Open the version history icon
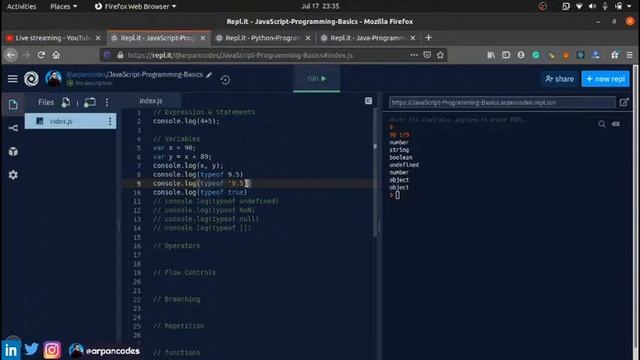Screen dimensions: 640x360 [225, 80]
